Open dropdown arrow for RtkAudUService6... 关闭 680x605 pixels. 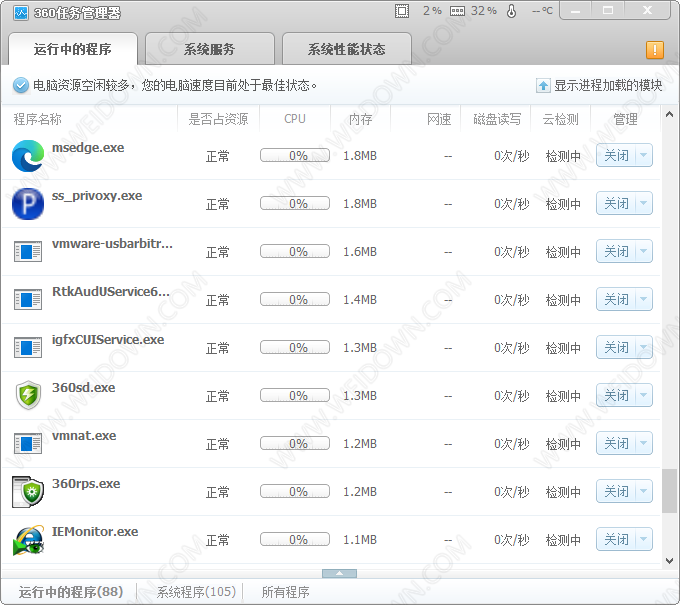pyautogui.click(x=644, y=299)
